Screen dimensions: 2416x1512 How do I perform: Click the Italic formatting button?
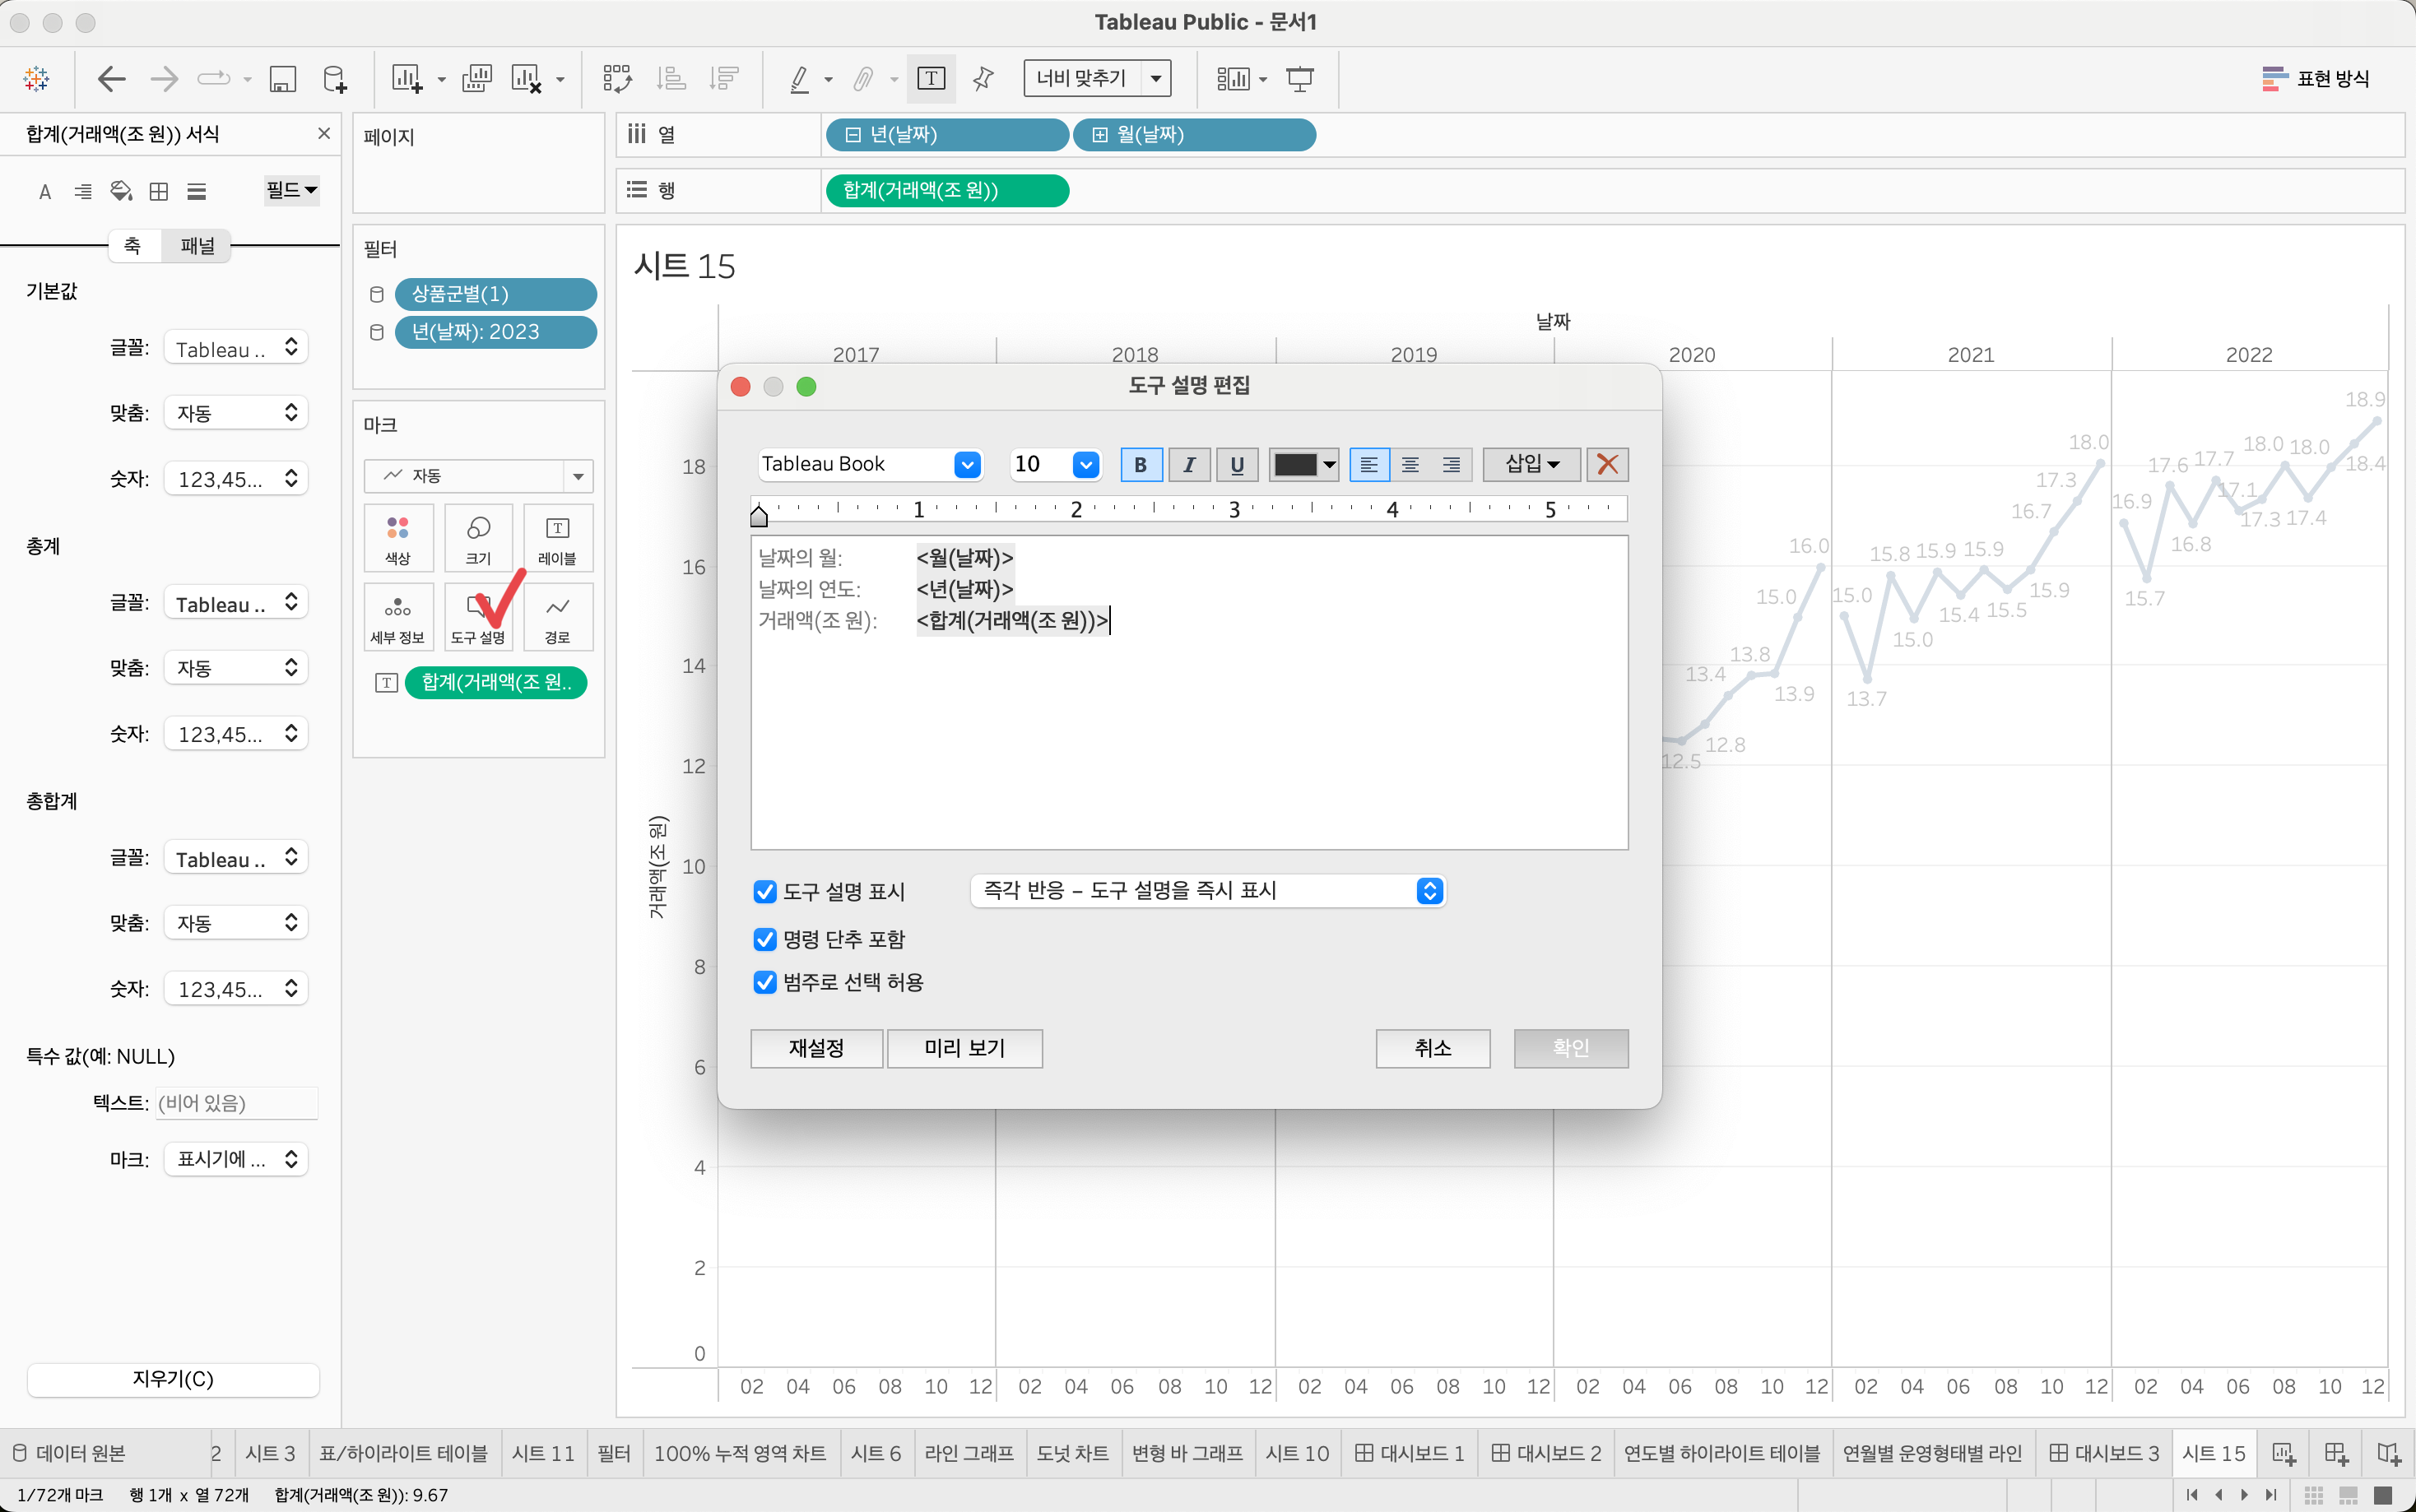point(1189,465)
